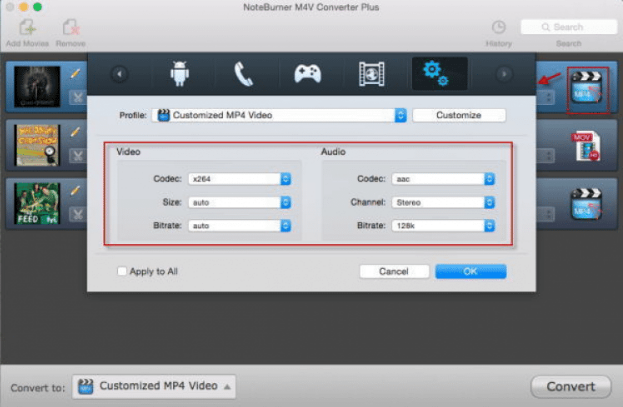Click the stepper beside first movie's format icon
Image resolution: width=623 pixels, height=407 pixels.
(548, 97)
